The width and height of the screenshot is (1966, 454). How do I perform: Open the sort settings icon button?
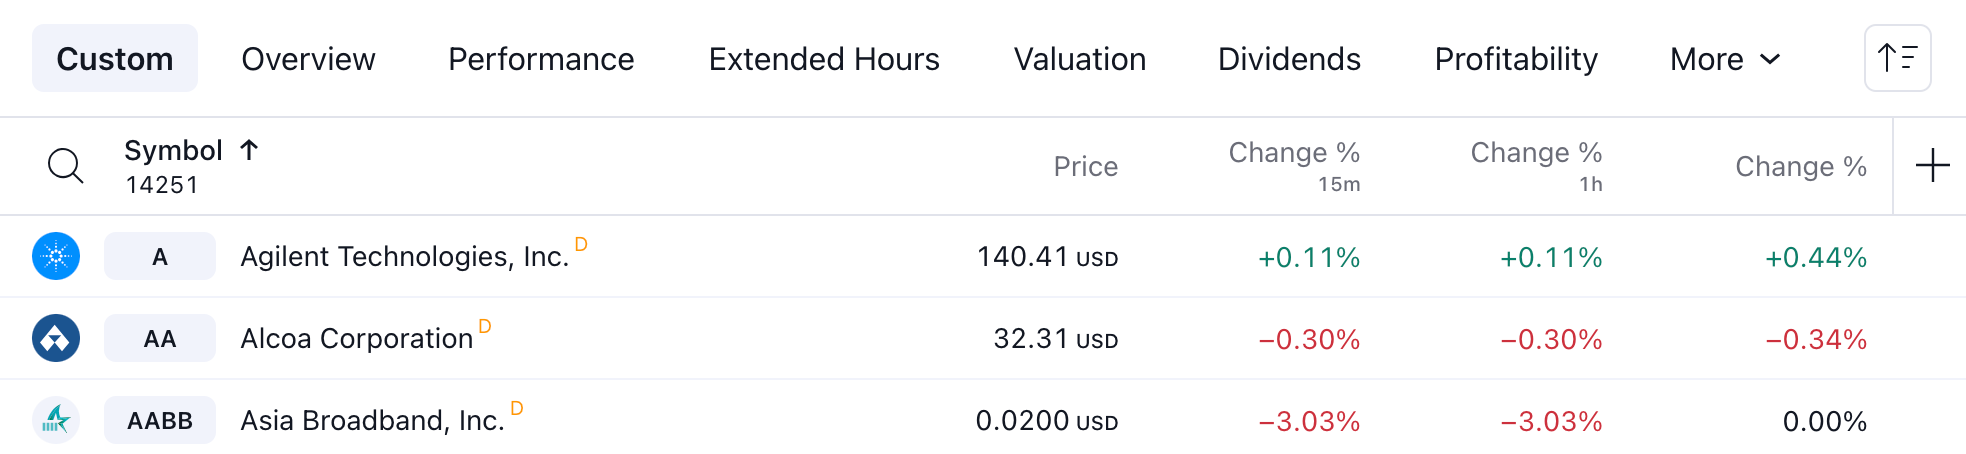[x=1897, y=58]
